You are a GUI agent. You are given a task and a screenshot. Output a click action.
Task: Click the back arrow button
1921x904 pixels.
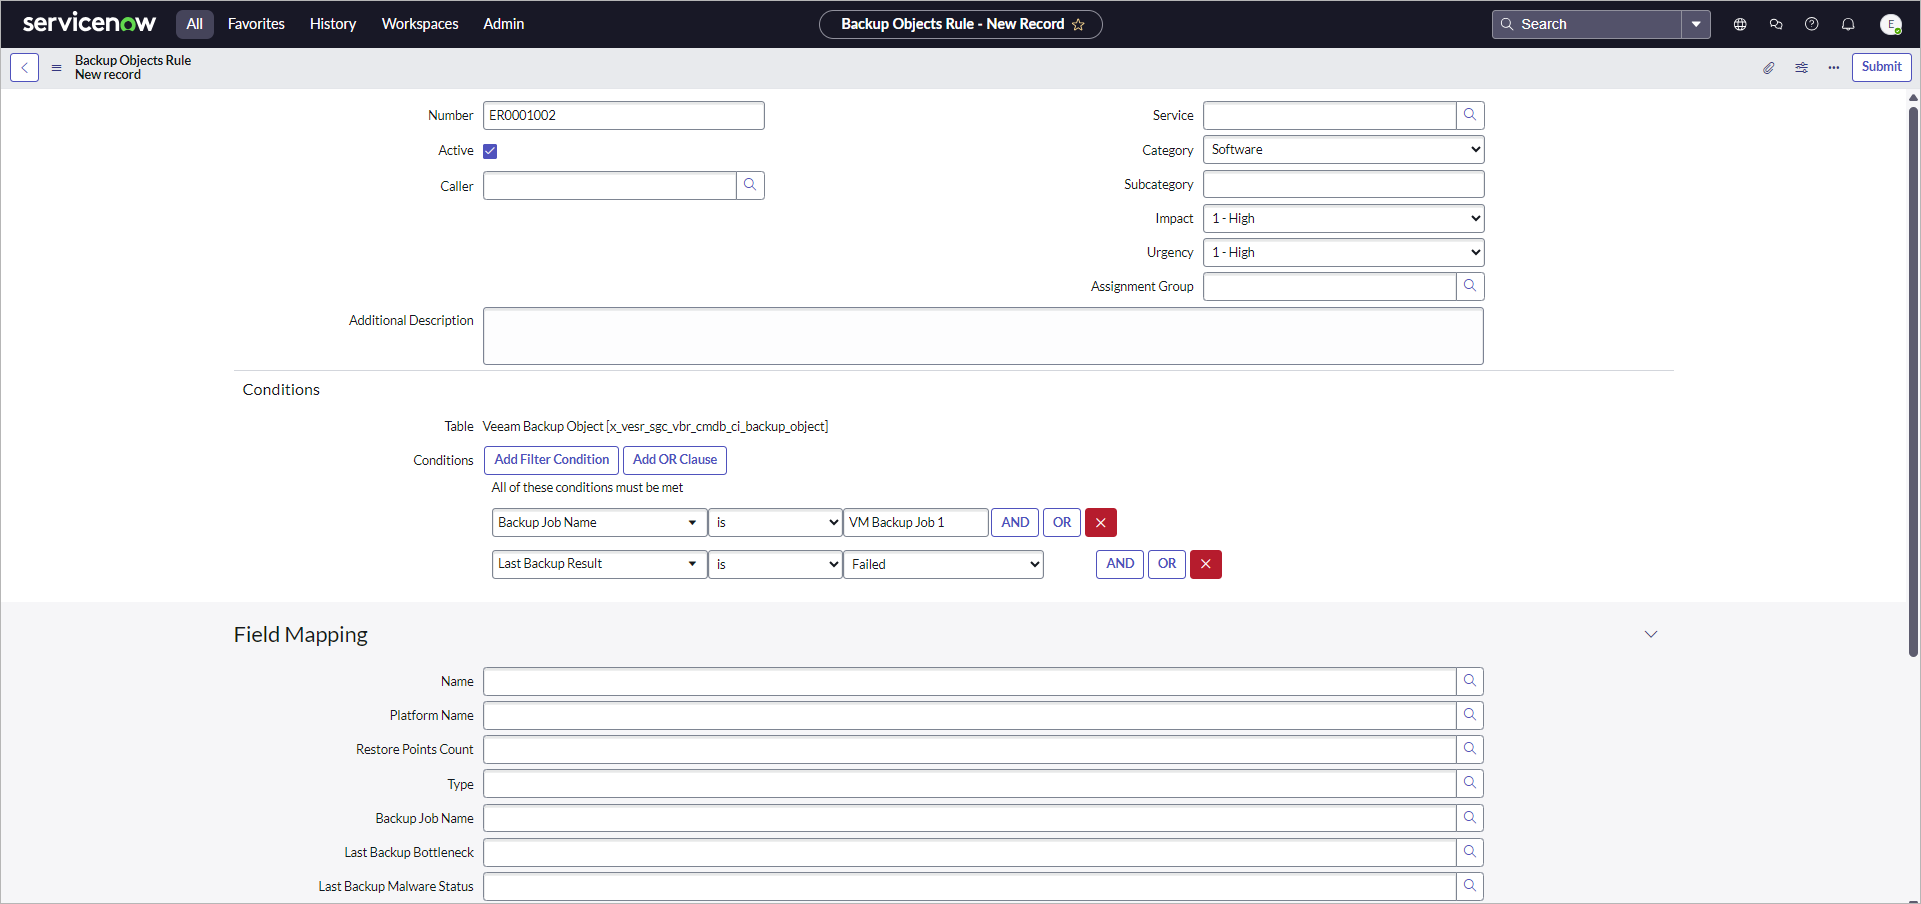pos(24,68)
